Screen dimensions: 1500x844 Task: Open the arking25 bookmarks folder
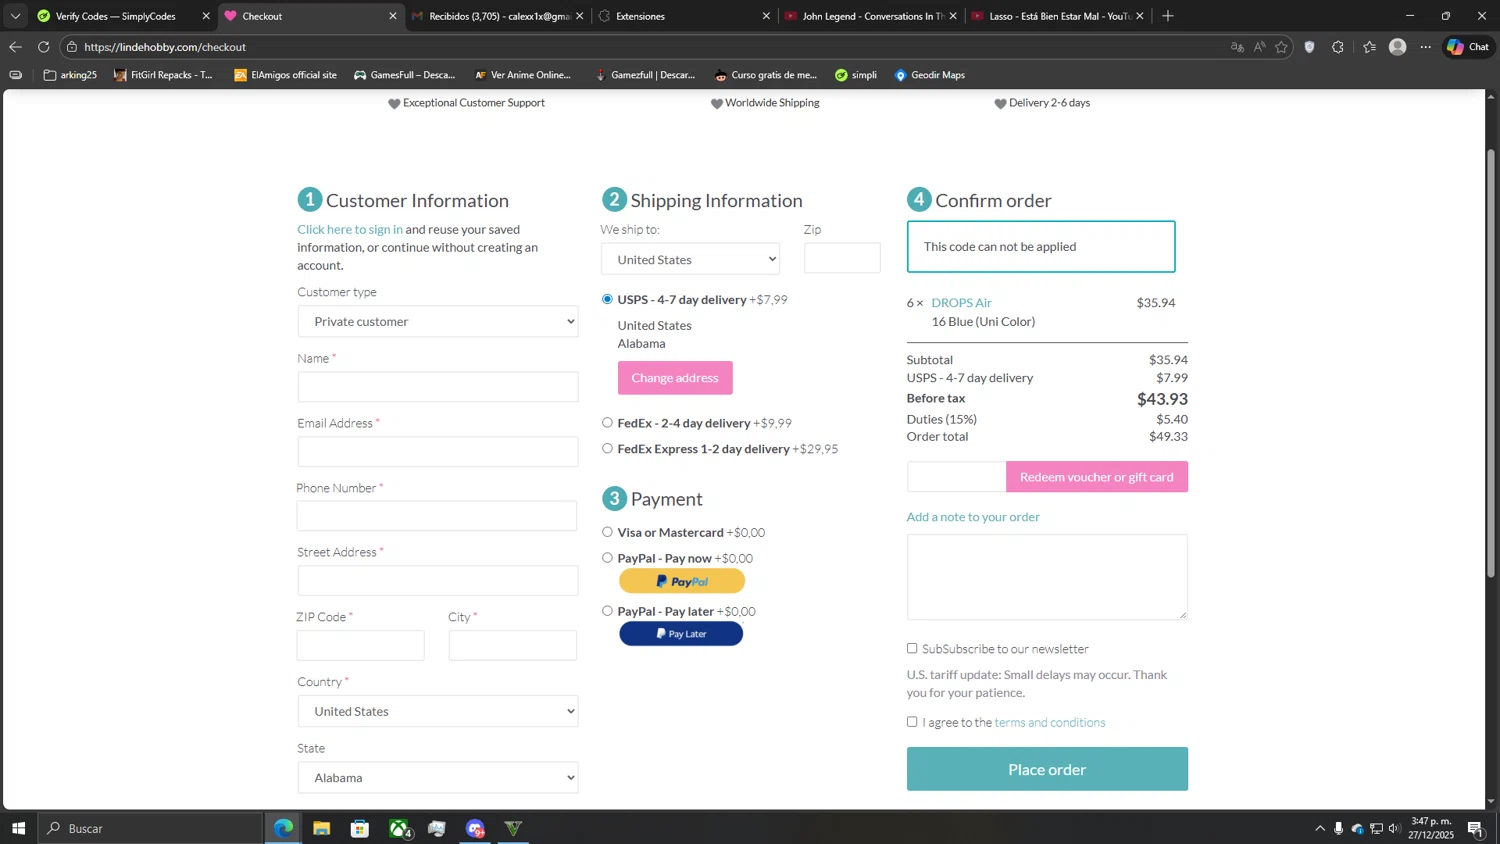70,75
